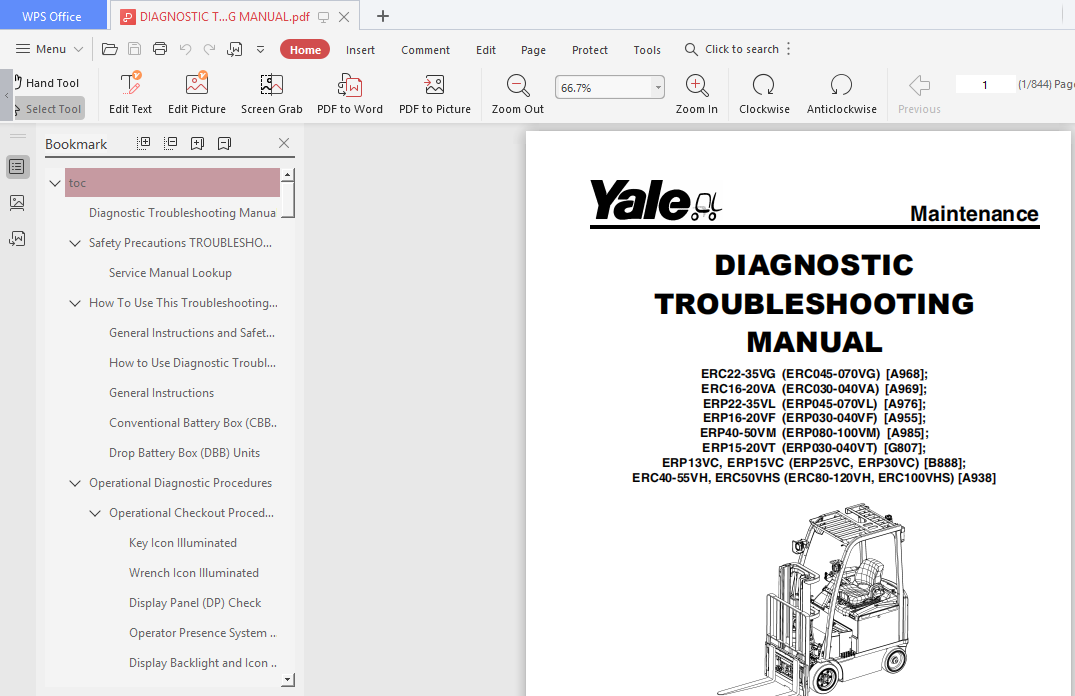
Task: Open the Bookmark sidebar panel icon
Action: [17, 167]
